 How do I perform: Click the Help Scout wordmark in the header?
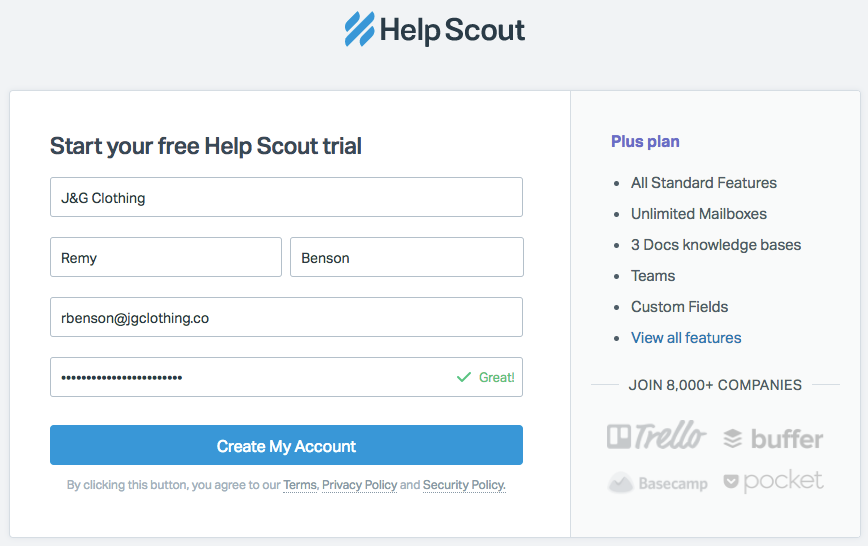point(452,30)
